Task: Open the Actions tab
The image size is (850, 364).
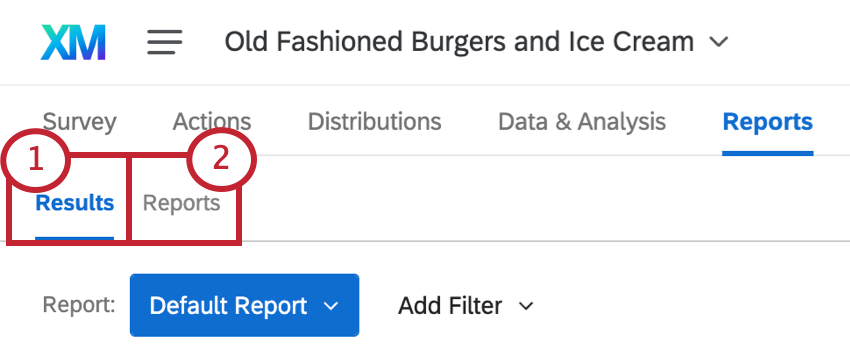Action: [212, 122]
